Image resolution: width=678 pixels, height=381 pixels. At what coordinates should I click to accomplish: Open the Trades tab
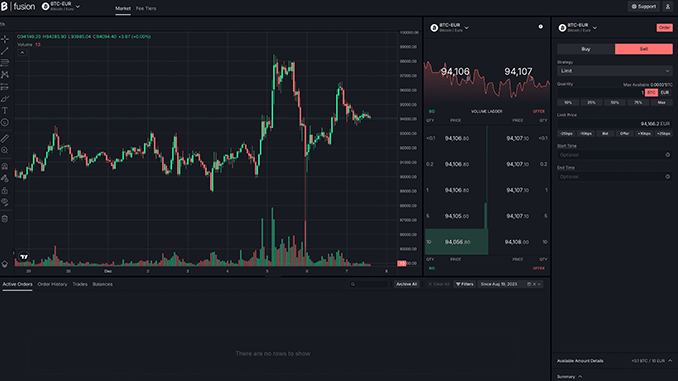pos(80,284)
